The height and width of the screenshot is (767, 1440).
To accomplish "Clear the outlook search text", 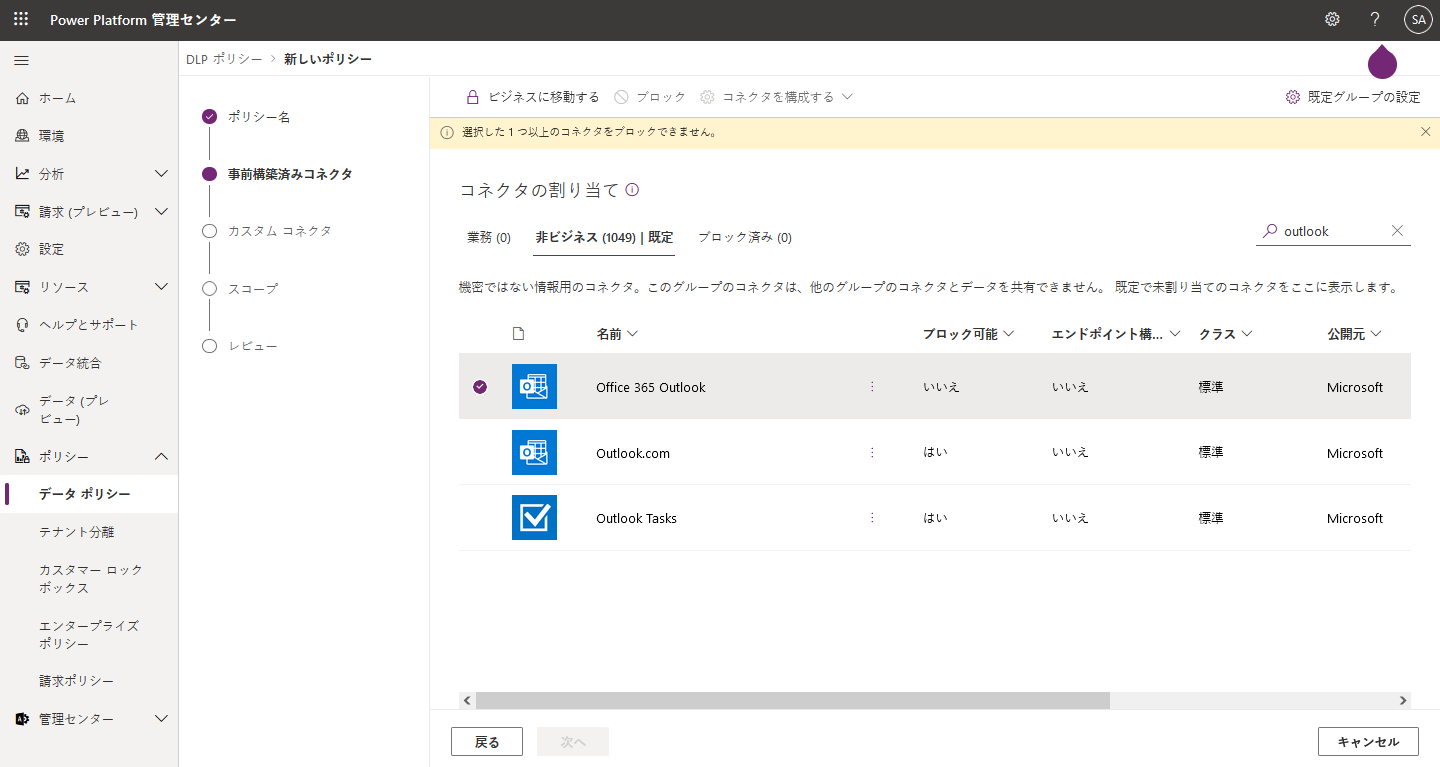I will (x=1397, y=231).
